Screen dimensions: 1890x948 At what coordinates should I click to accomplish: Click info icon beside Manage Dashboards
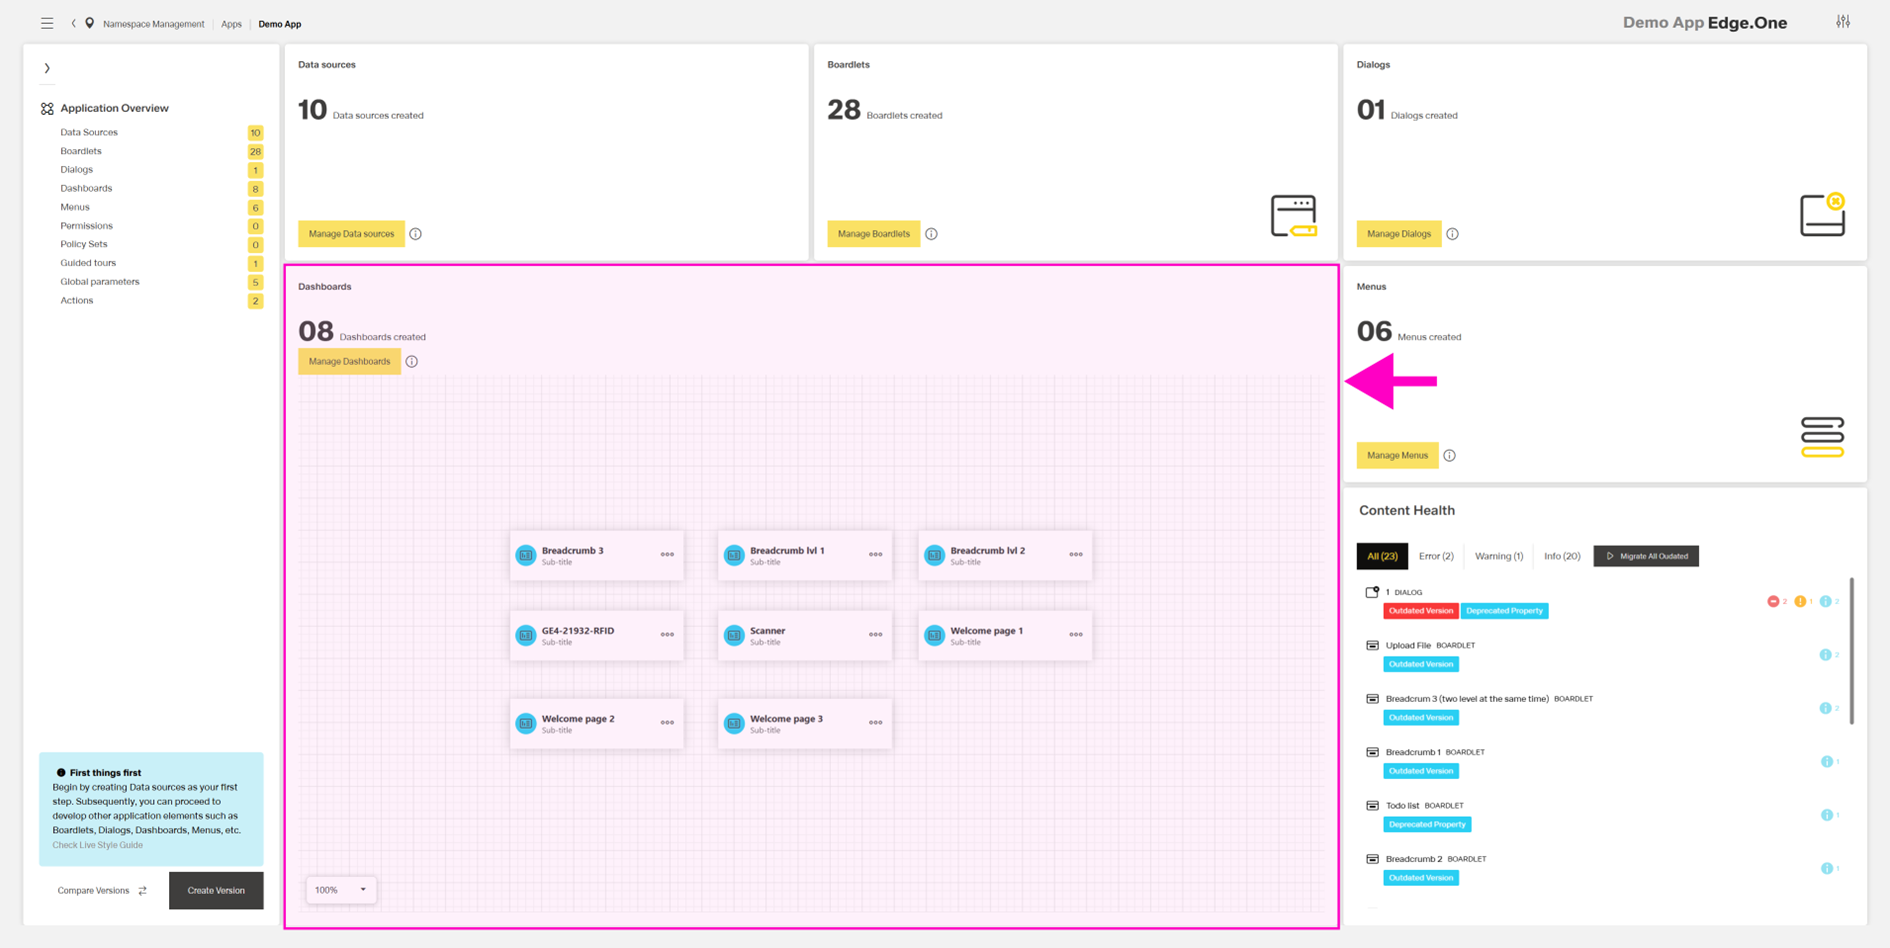(412, 362)
